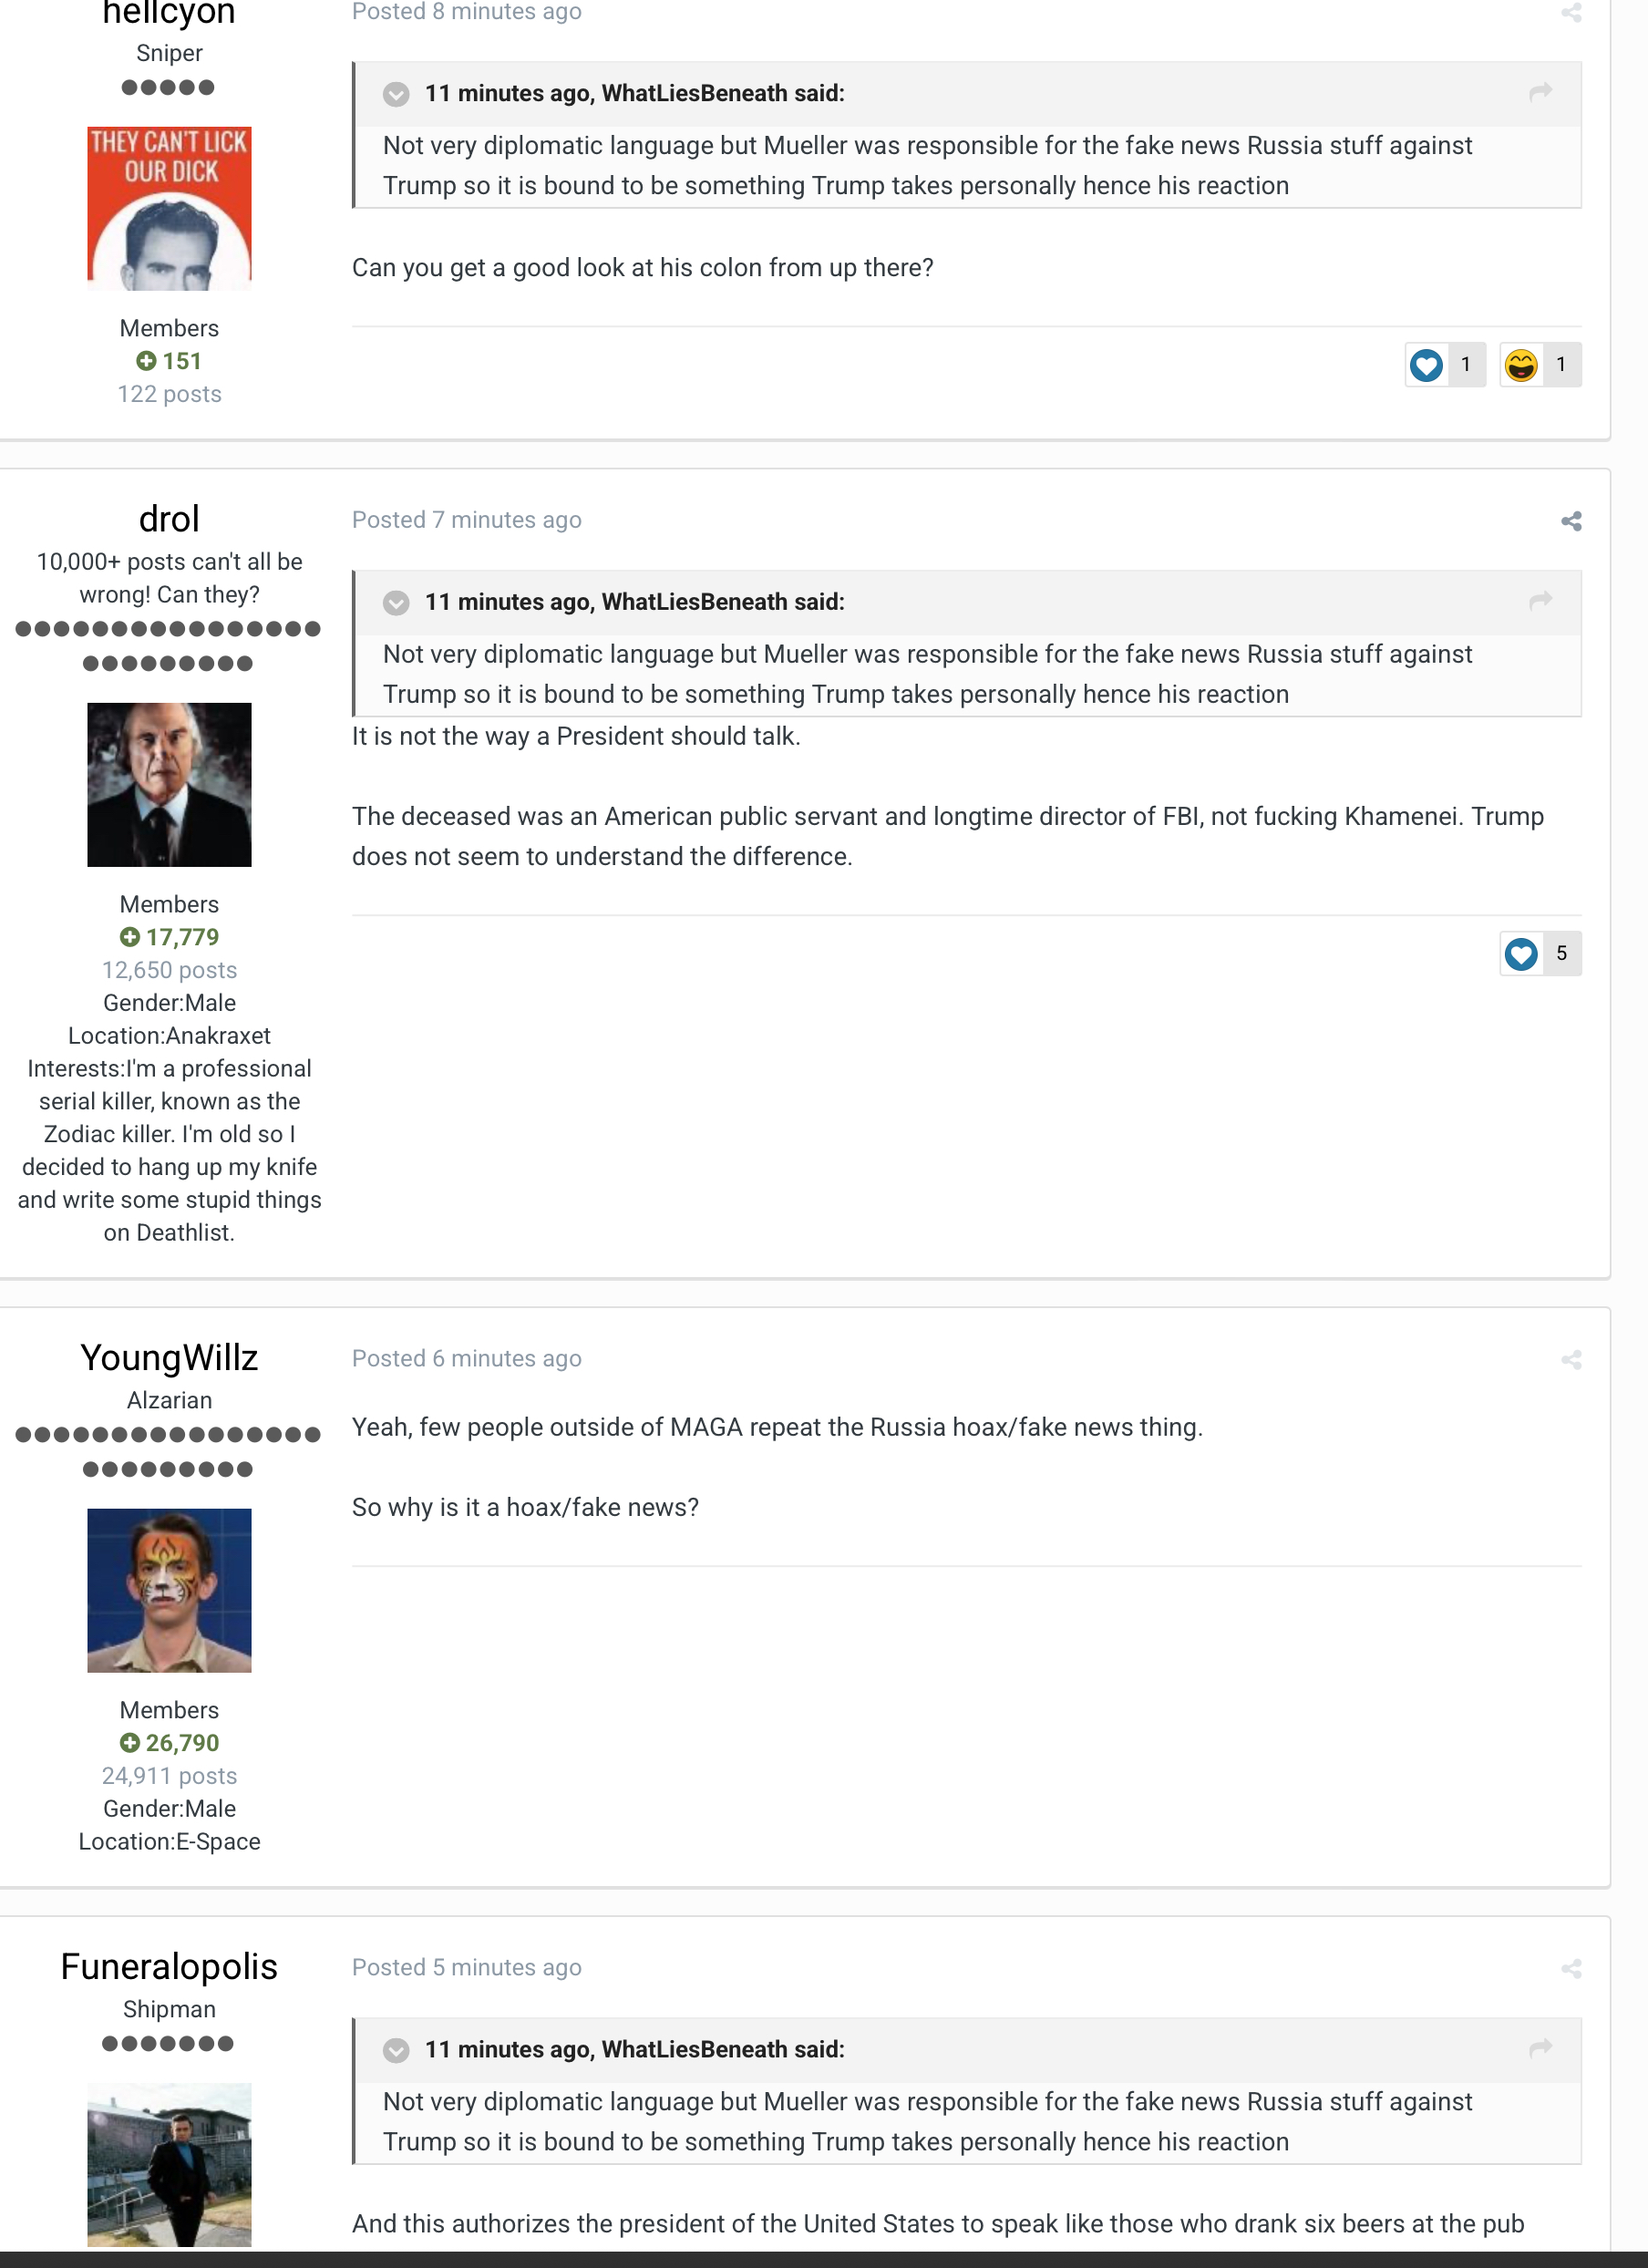Click "Posted 7 minutes ago" timestamp
The width and height of the screenshot is (1648, 2268).
click(x=466, y=520)
